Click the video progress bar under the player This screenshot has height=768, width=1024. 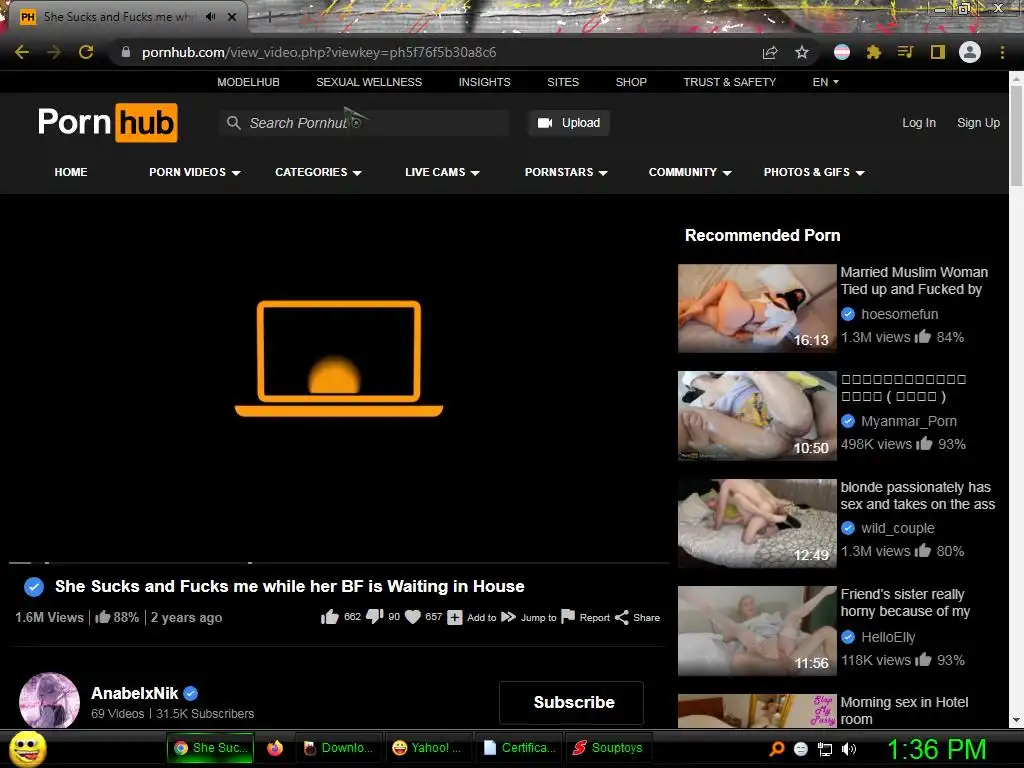pos(339,562)
